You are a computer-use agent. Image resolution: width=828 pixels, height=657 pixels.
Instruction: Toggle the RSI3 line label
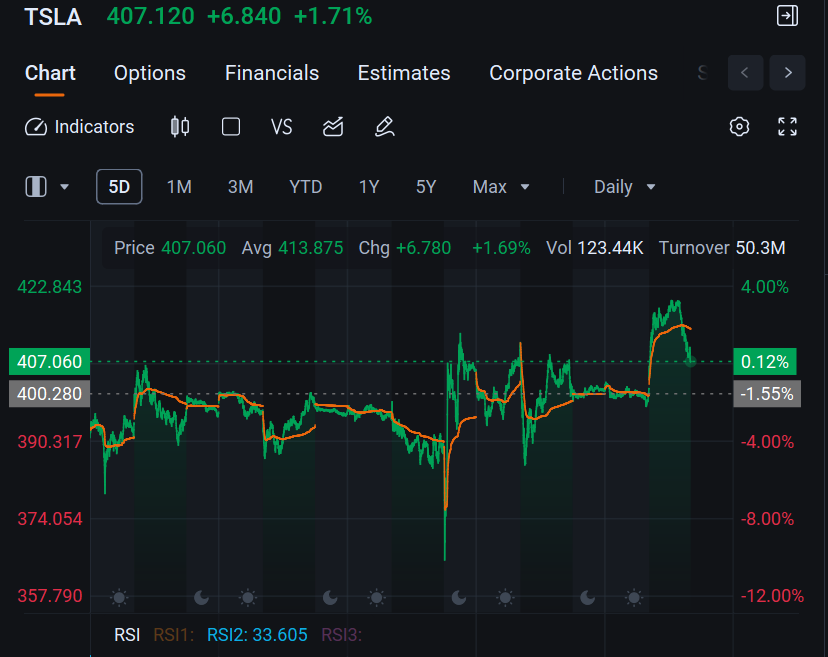[342, 634]
